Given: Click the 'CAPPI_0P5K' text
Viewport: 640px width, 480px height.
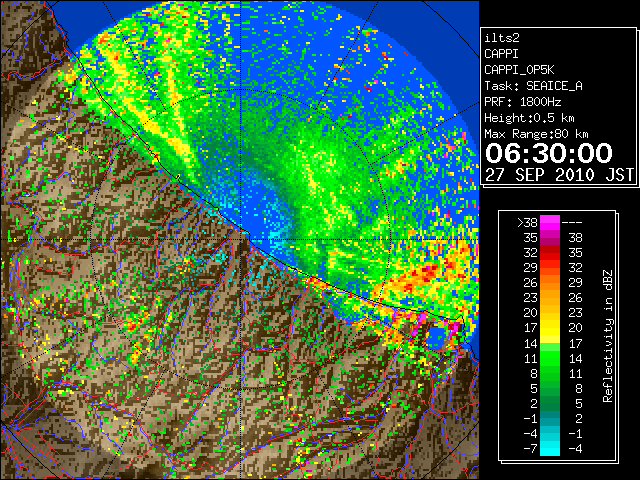Looking at the screenshot, I should click(x=519, y=70).
